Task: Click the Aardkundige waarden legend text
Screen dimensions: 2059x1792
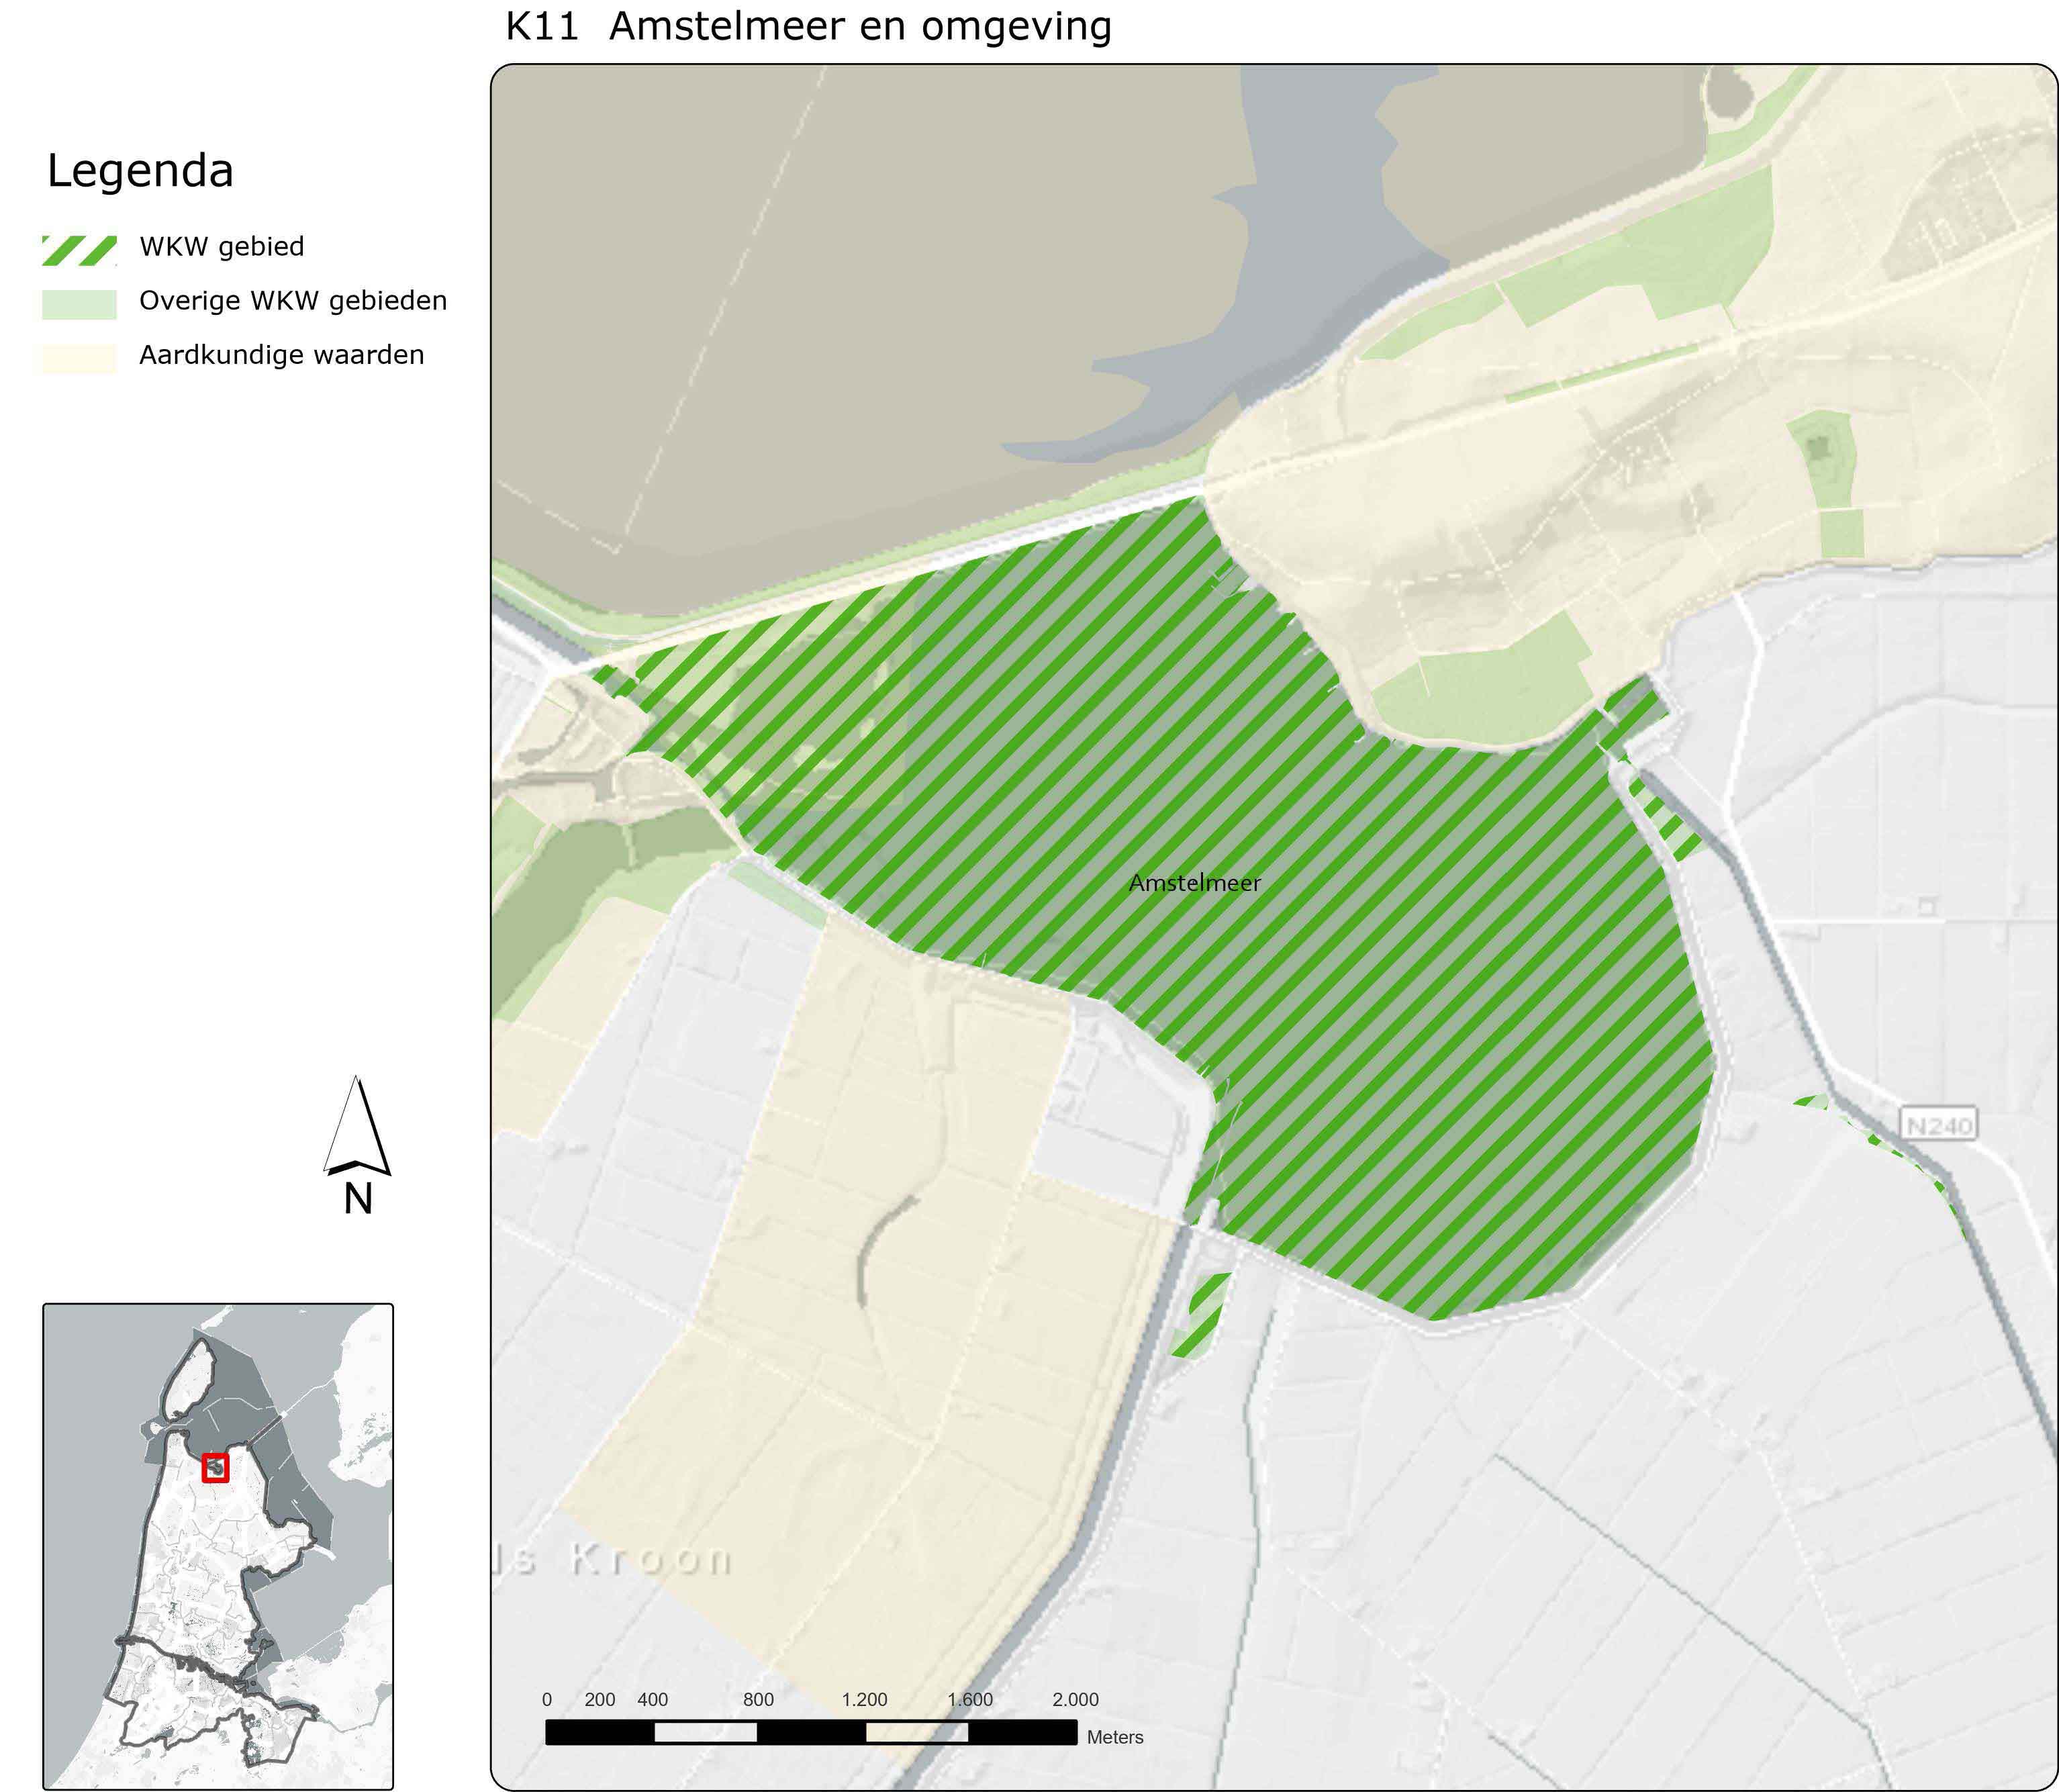Action: tap(281, 355)
